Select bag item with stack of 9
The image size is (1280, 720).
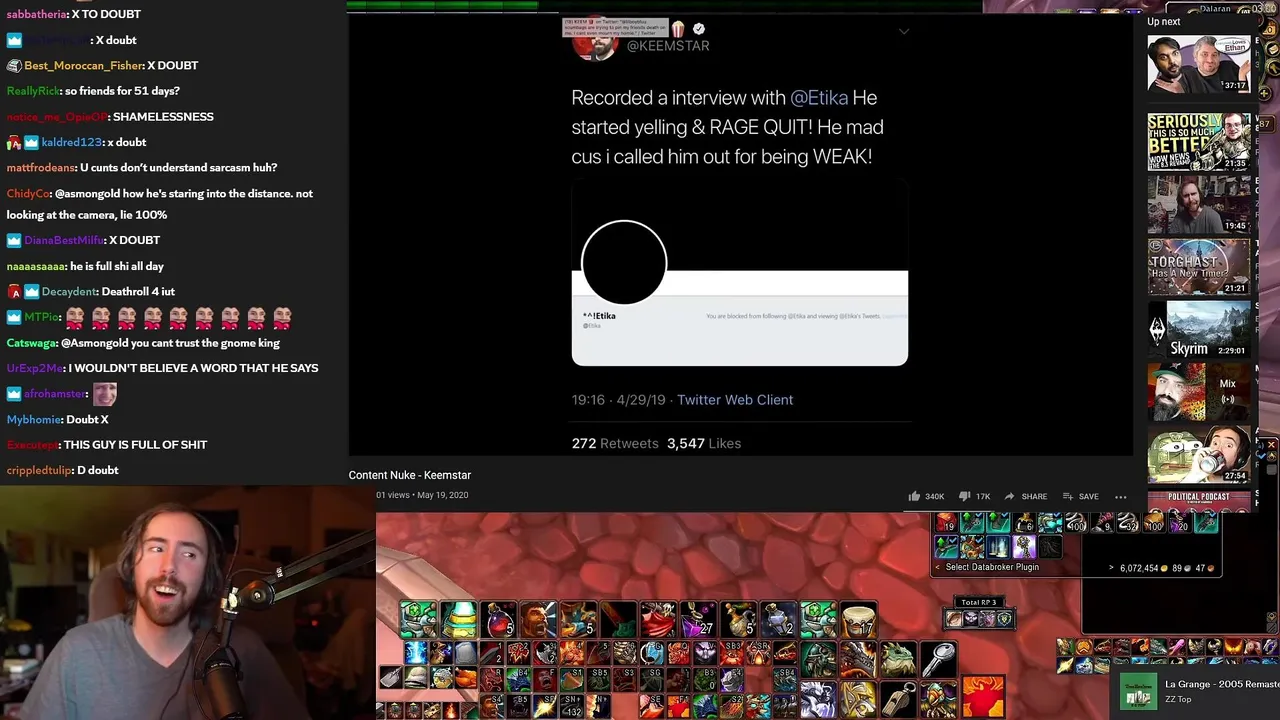1102,522
